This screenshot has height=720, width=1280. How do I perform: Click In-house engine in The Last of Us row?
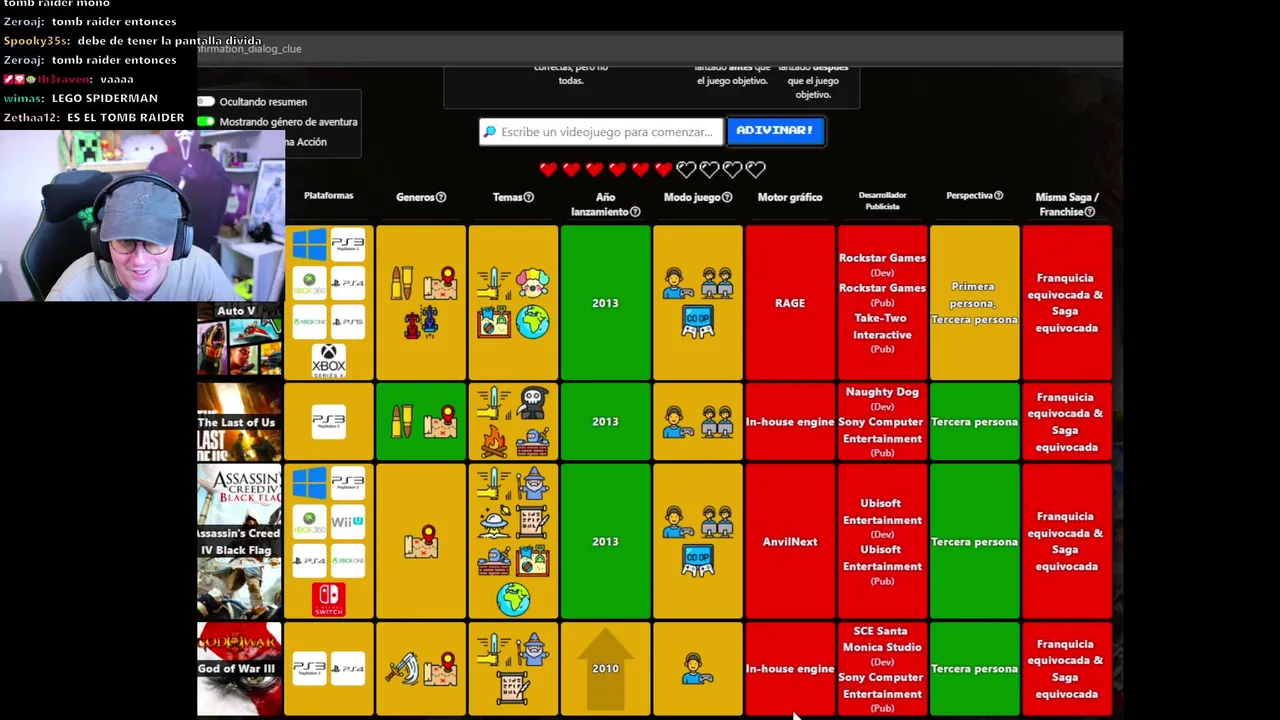coord(790,421)
